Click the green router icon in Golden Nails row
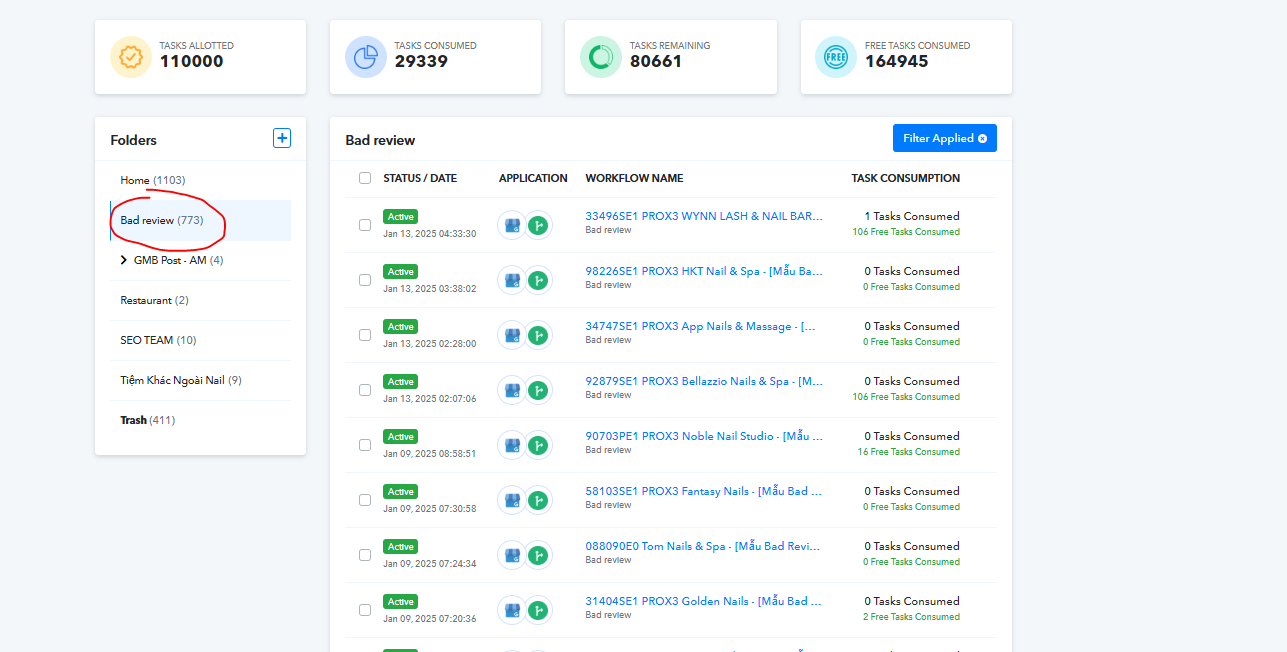 (x=538, y=610)
